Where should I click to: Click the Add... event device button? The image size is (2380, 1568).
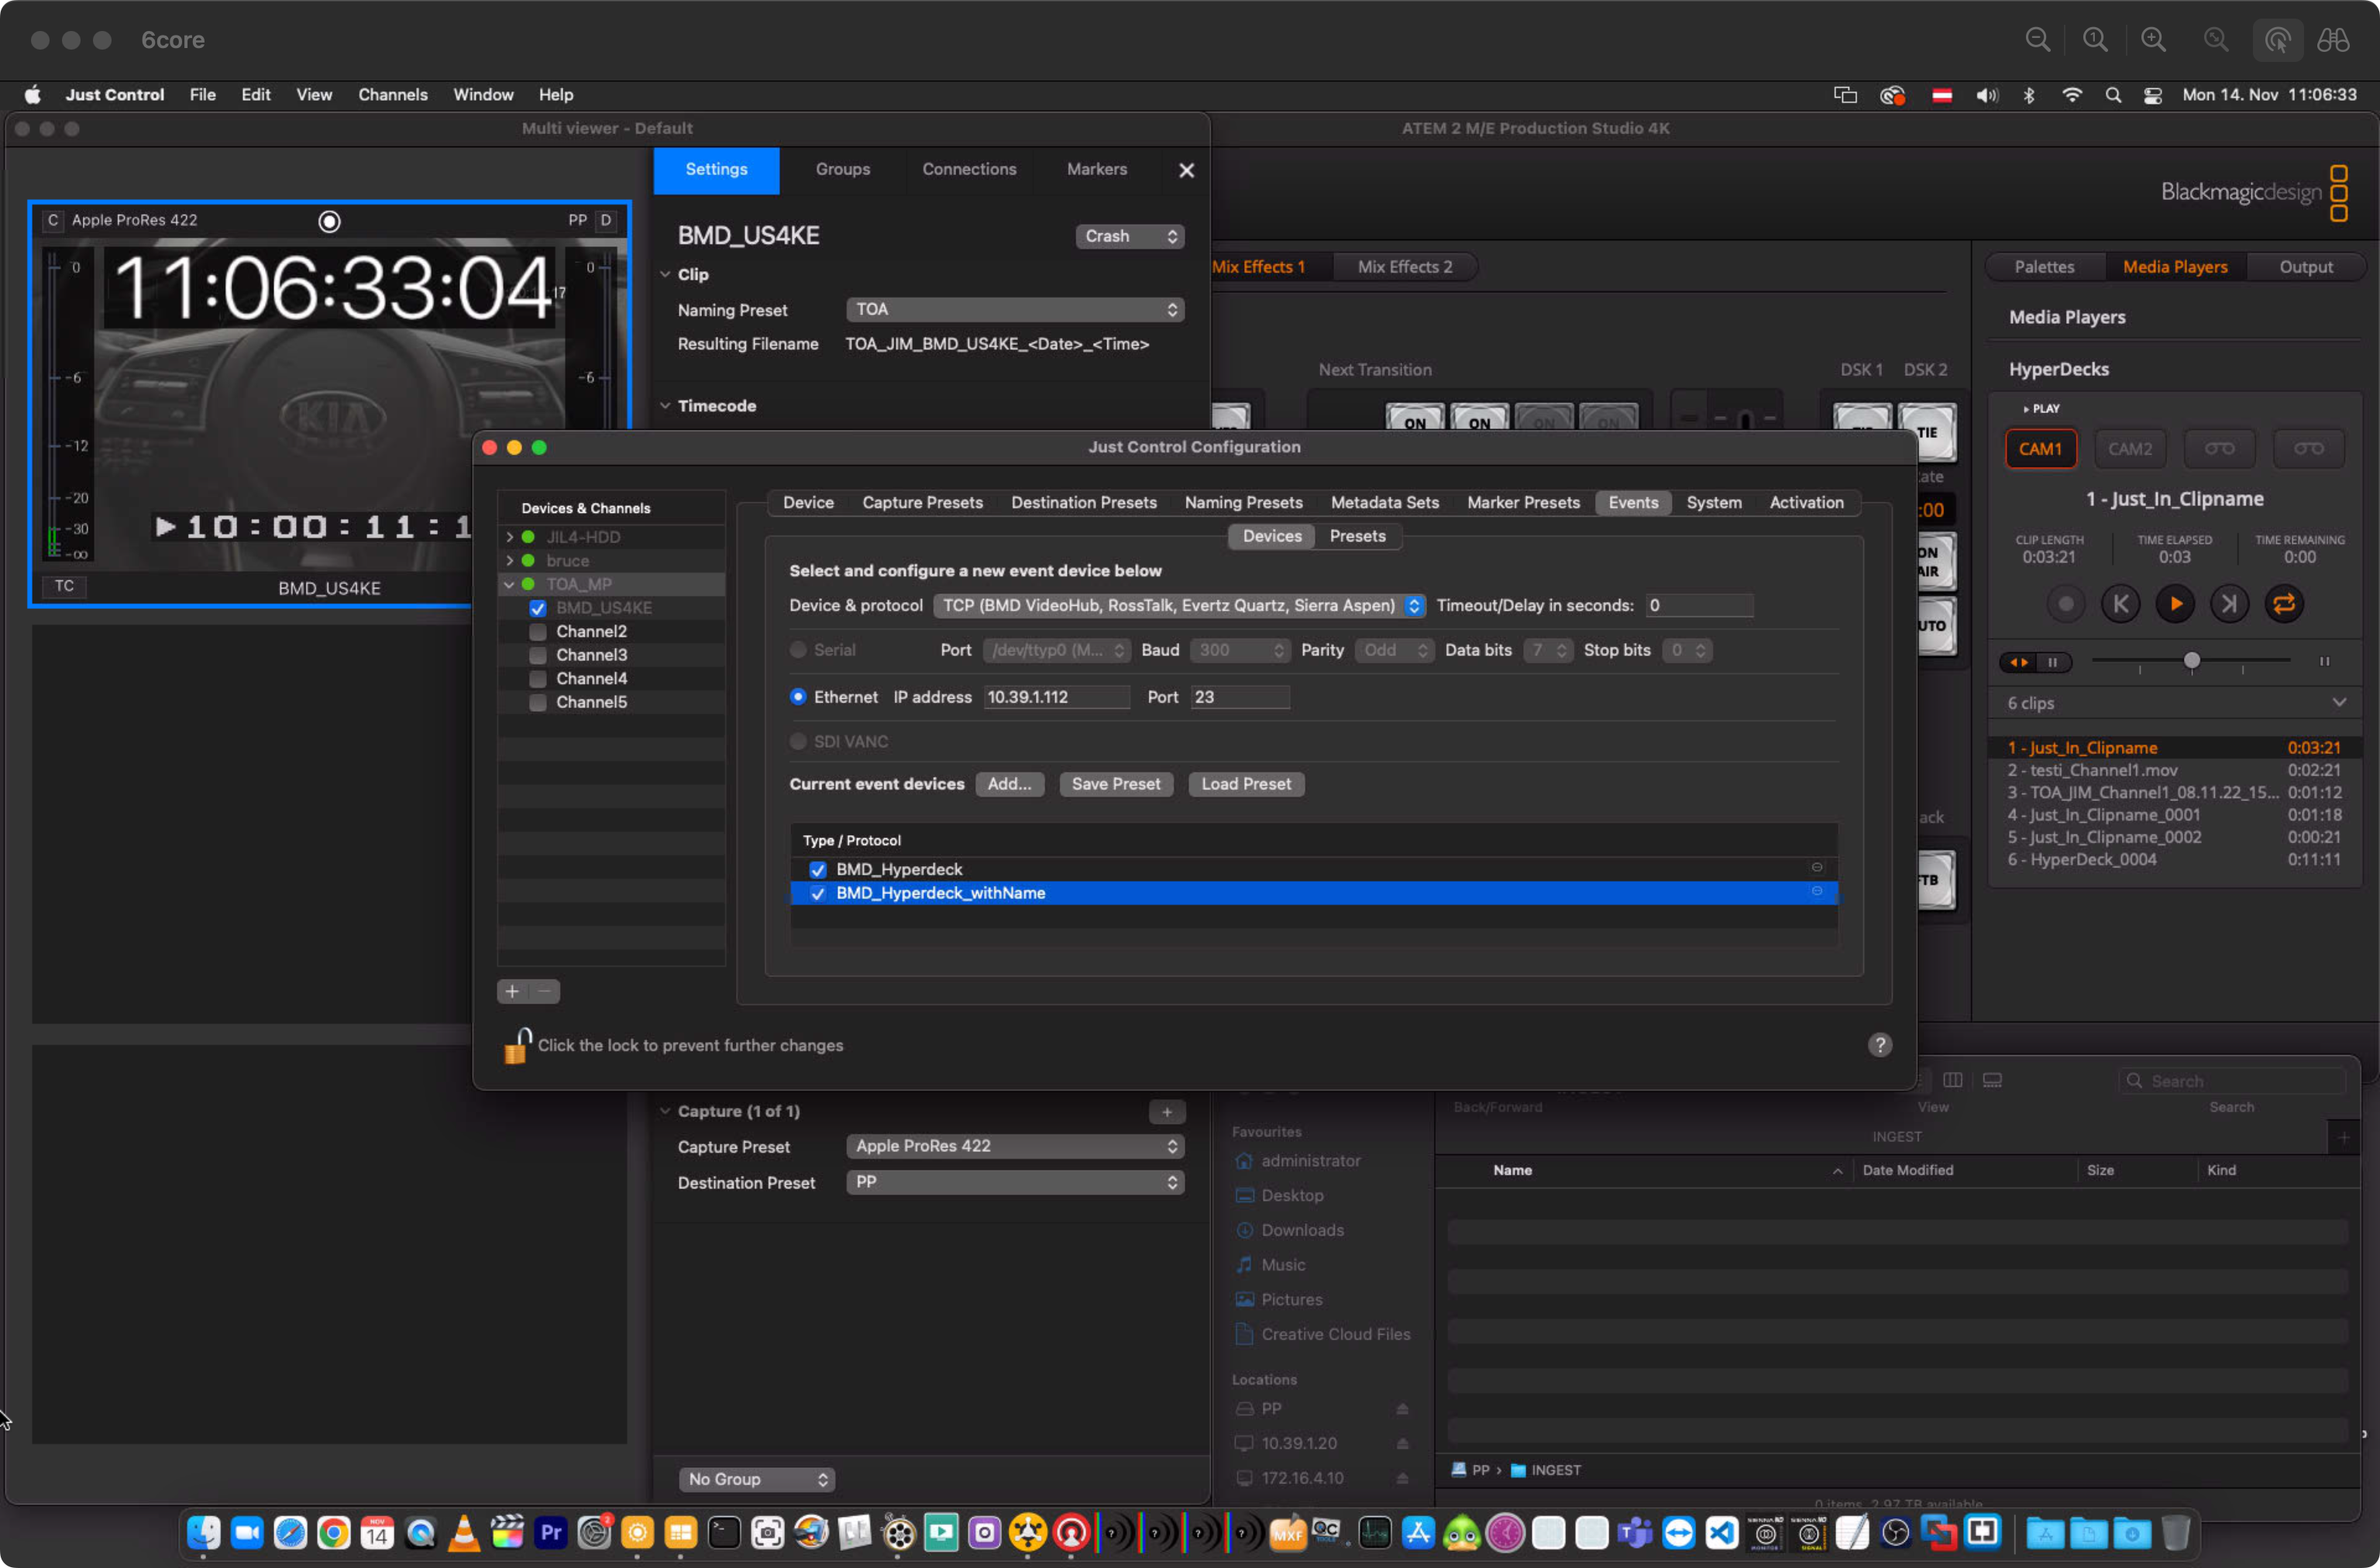[x=1009, y=785]
